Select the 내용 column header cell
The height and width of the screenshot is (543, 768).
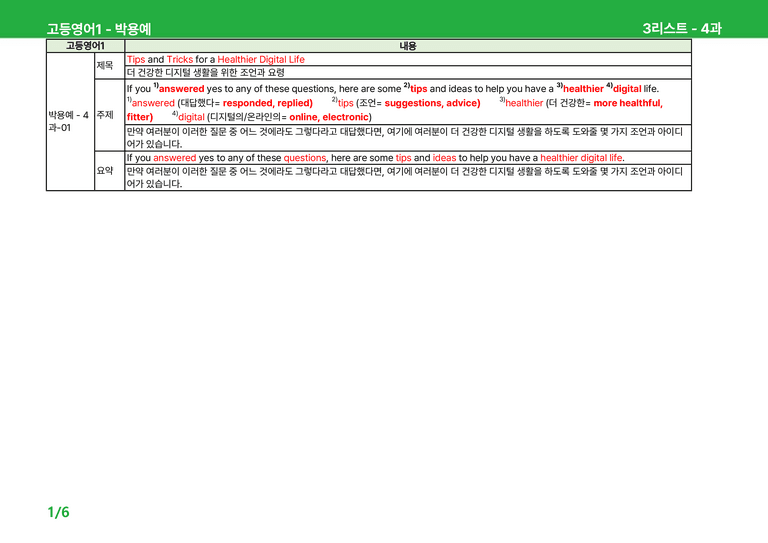pyautogui.click(x=408, y=46)
